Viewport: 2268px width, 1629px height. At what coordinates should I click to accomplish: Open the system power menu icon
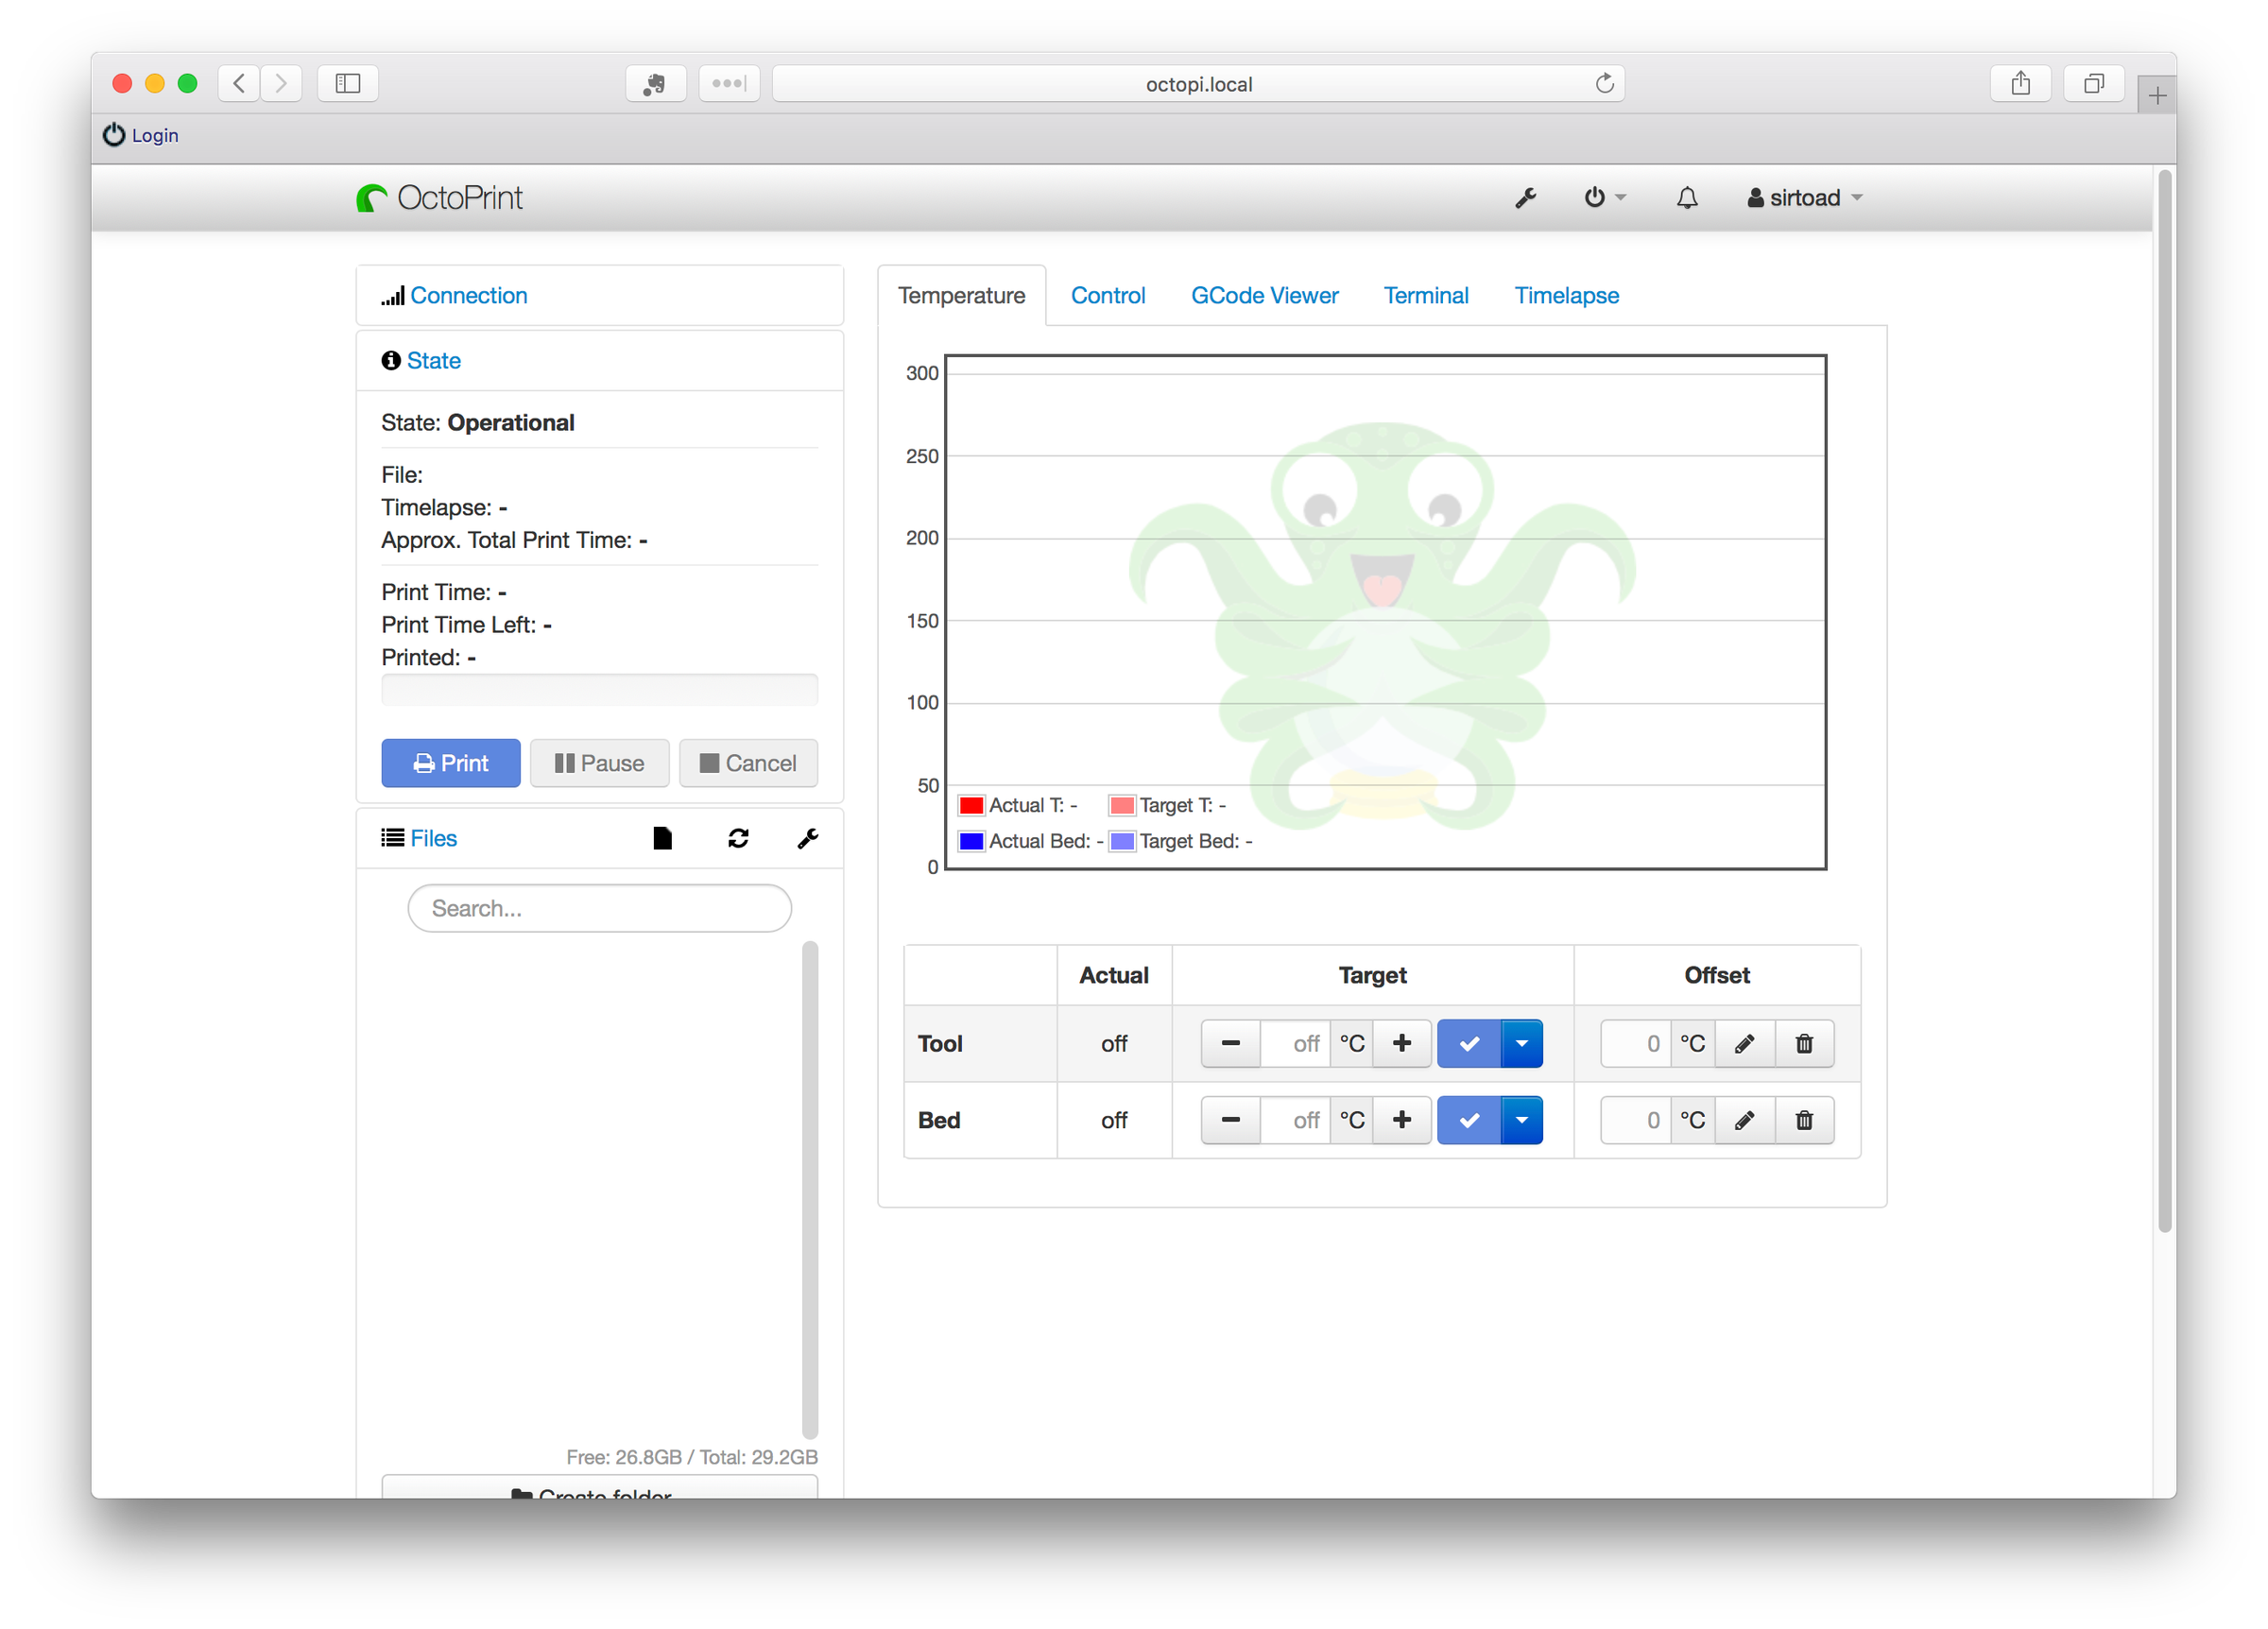point(1596,197)
